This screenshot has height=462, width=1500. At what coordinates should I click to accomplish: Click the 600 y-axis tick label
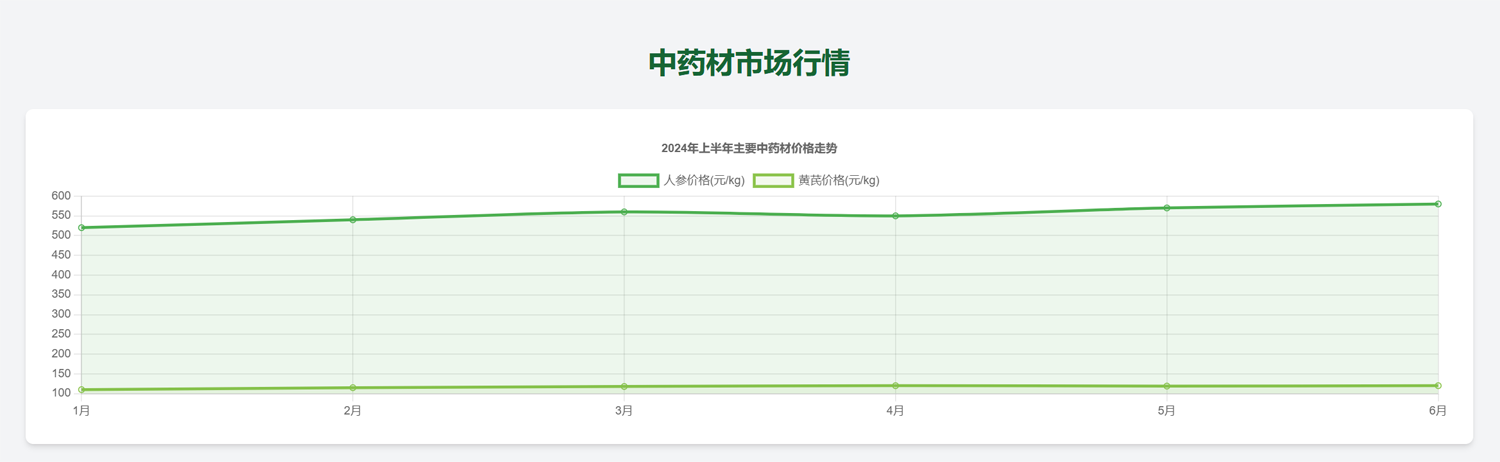click(61, 196)
